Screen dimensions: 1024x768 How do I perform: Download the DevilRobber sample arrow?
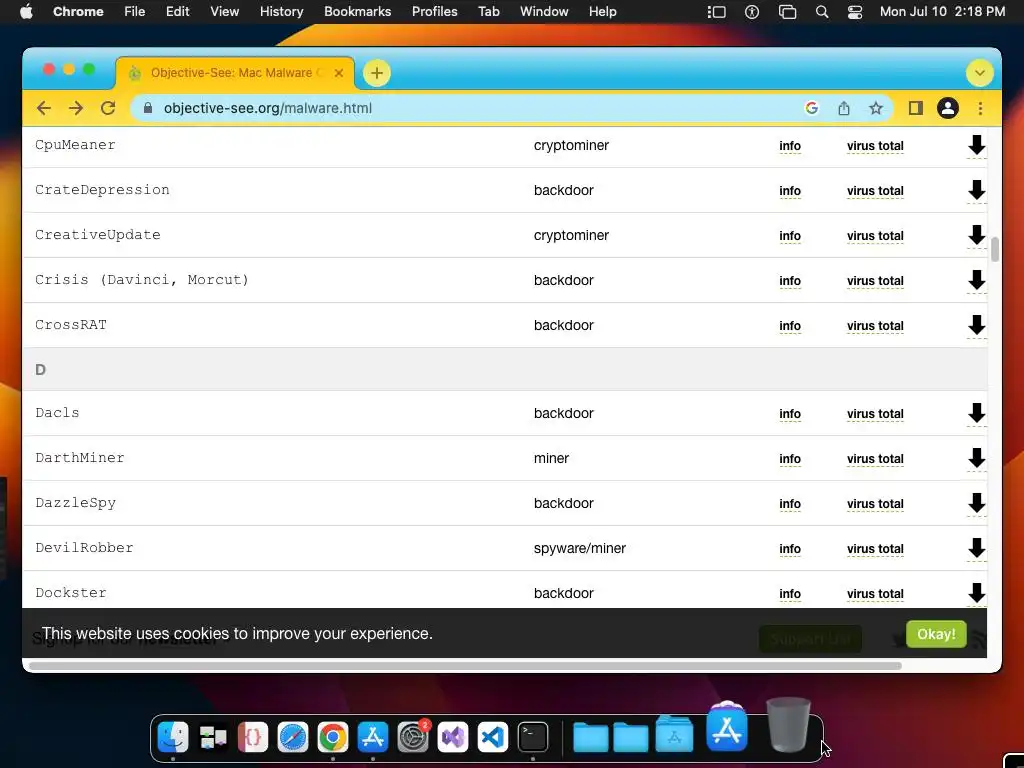pyautogui.click(x=976, y=549)
